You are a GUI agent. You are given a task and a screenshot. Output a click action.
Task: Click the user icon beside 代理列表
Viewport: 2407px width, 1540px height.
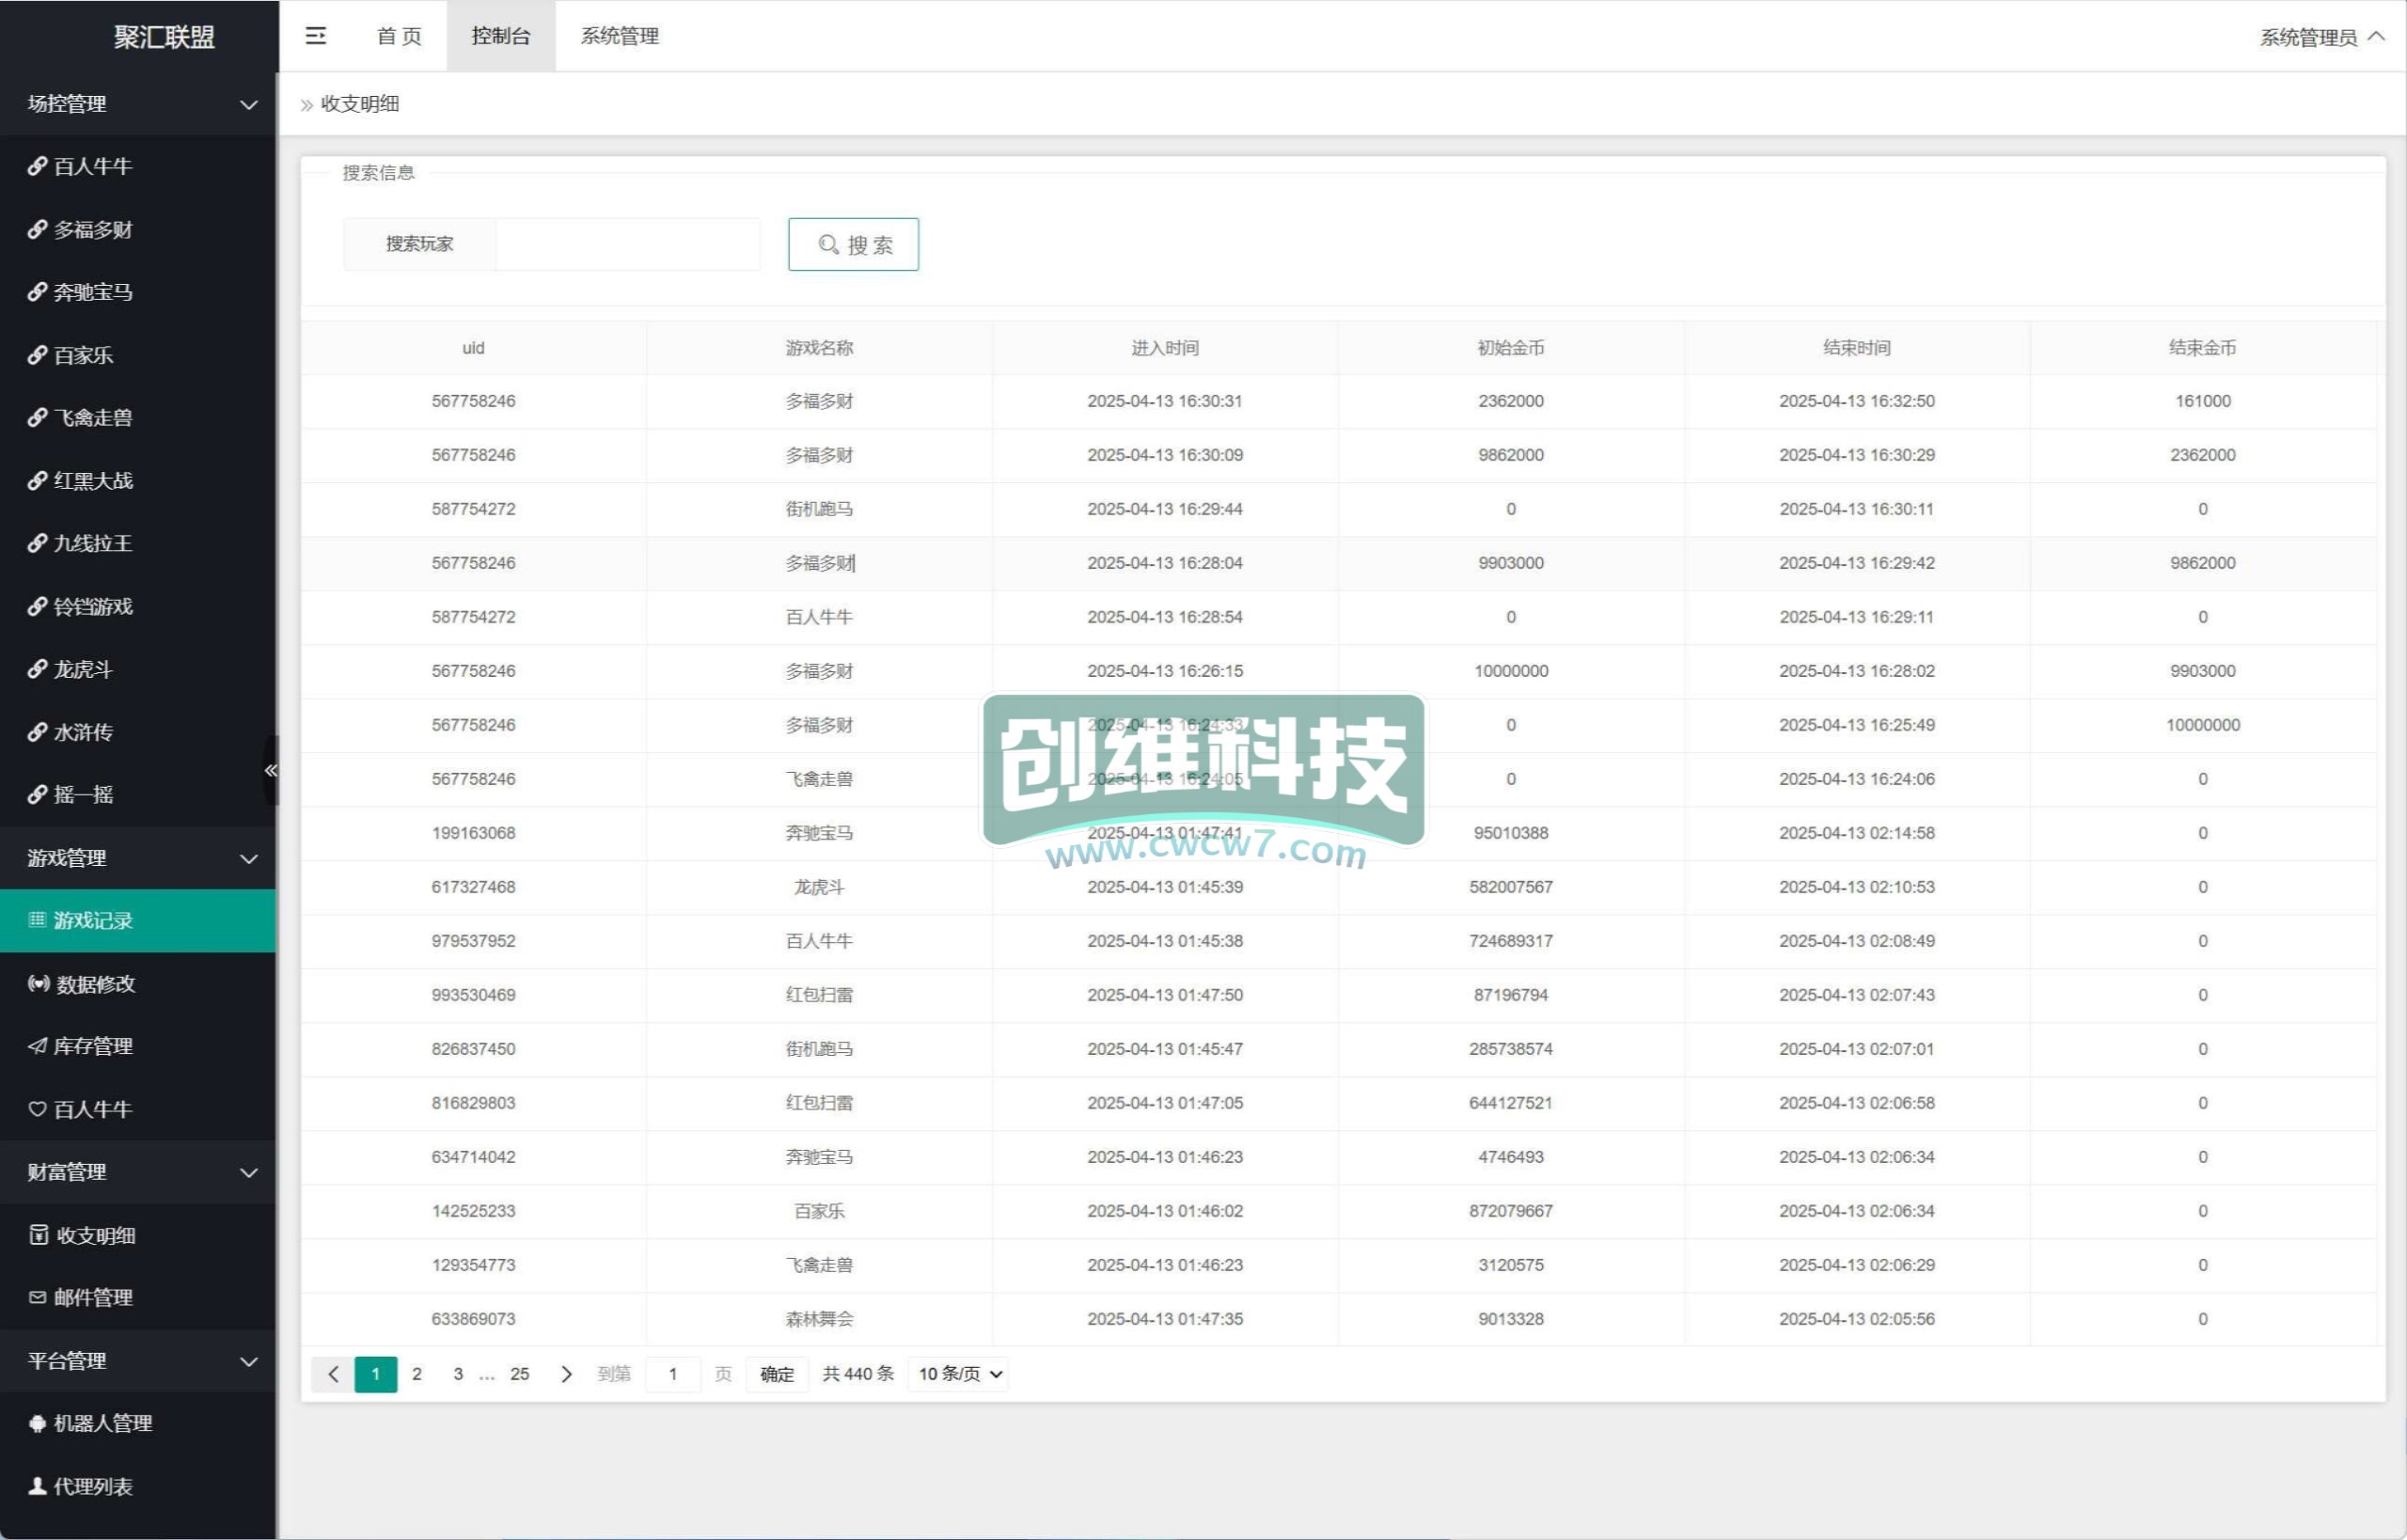(37, 1486)
